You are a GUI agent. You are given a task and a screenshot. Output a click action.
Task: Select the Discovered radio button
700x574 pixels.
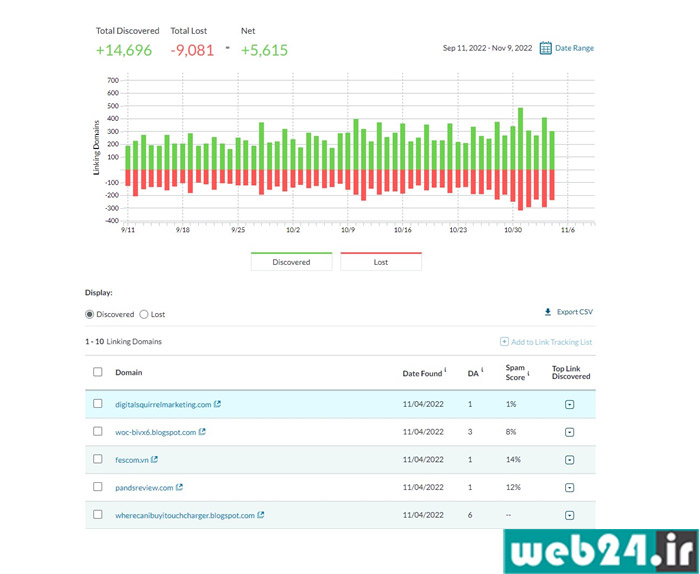click(x=89, y=314)
